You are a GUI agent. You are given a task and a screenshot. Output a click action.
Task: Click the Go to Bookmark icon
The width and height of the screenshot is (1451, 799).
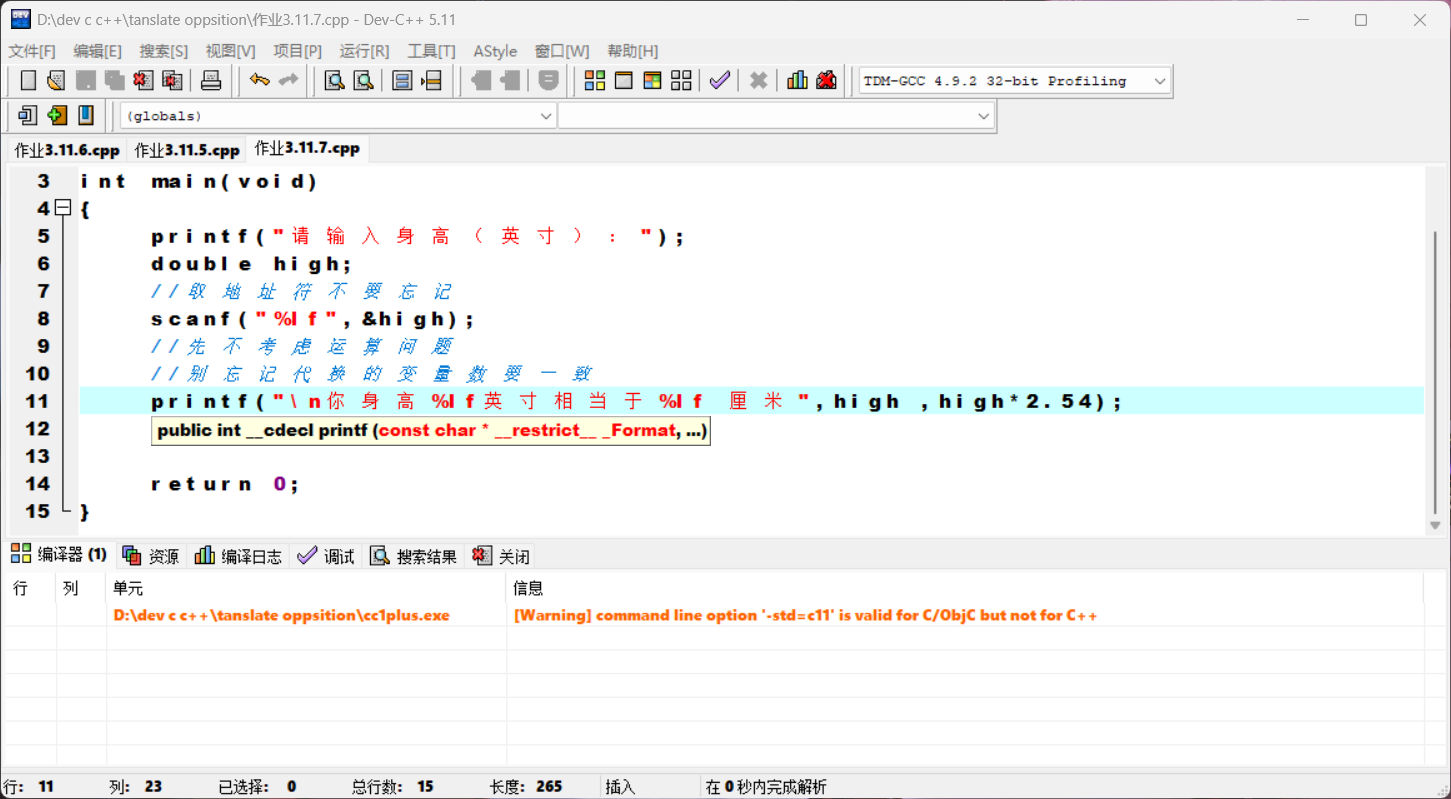tap(86, 115)
